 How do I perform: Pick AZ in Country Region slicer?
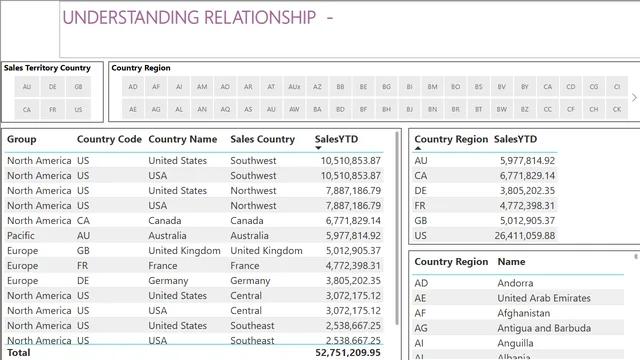click(317, 87)
